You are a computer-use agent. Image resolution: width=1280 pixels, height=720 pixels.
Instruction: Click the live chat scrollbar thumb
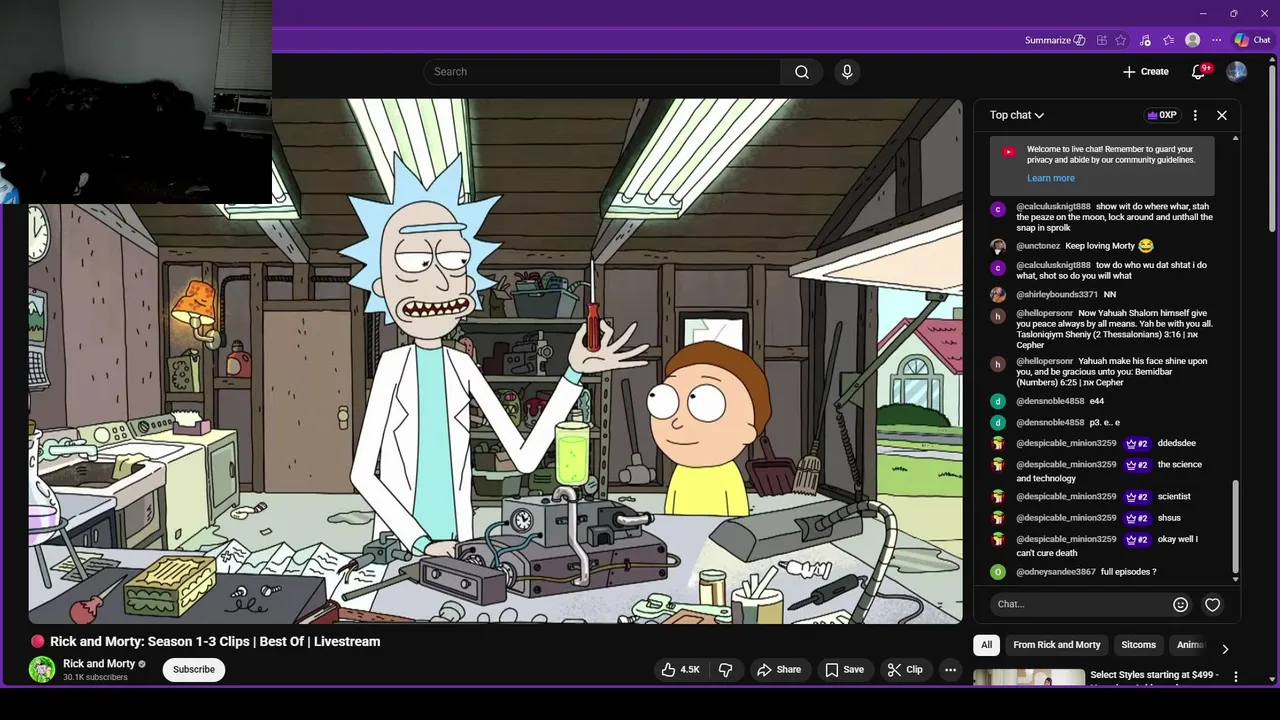1236,527
